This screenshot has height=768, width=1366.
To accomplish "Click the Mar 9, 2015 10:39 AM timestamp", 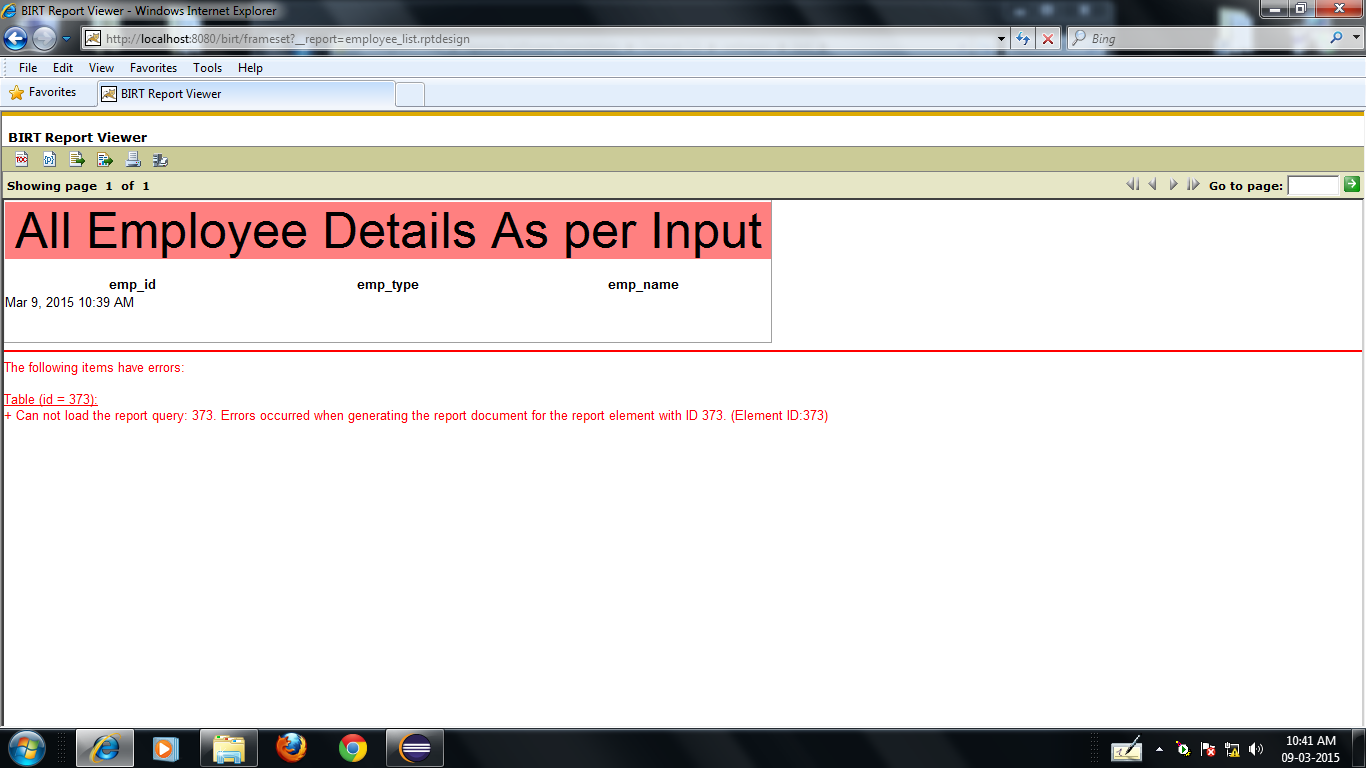I will (69, 303).
